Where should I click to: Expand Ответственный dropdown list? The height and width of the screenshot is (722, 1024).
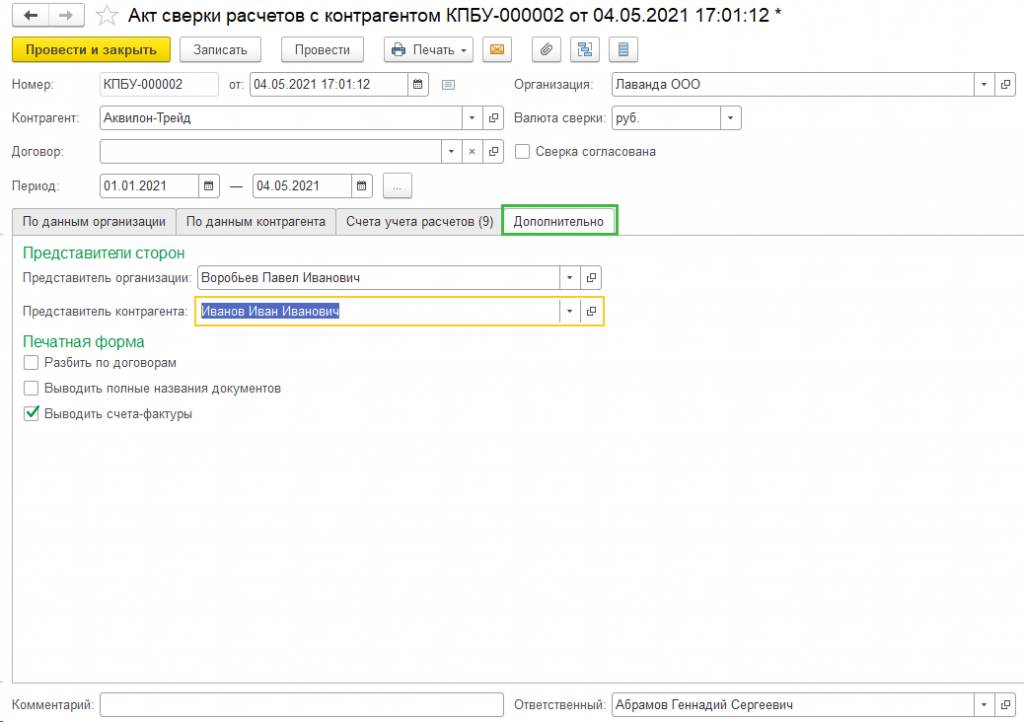[x=984, y=704]
